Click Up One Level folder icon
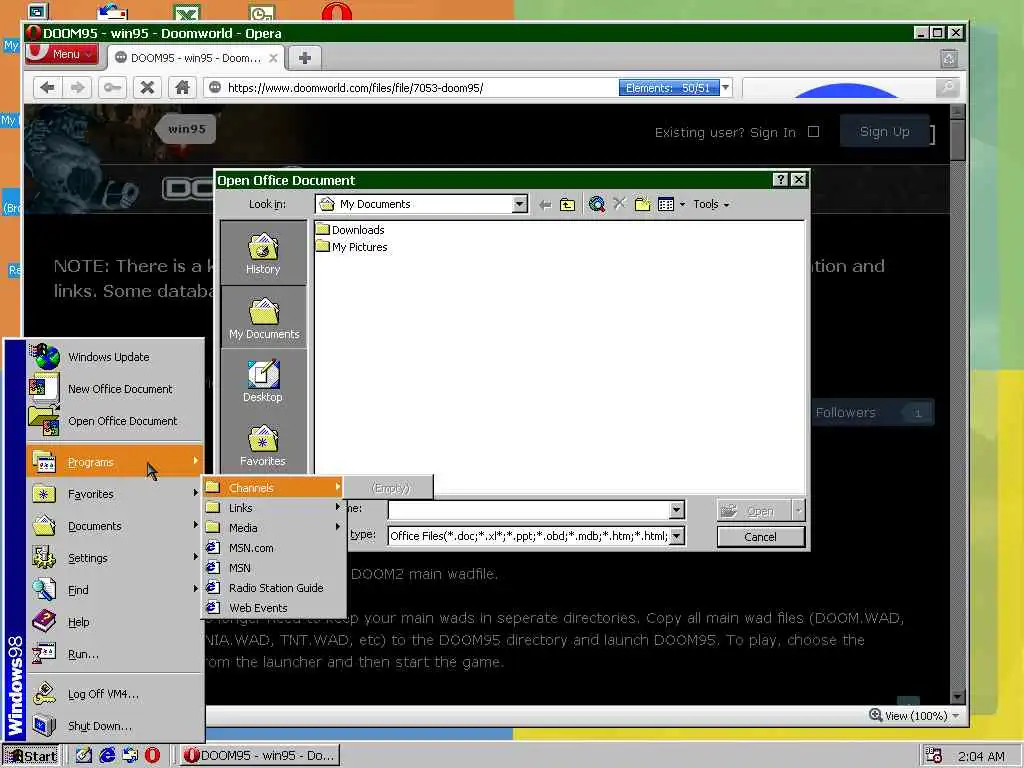 tap(568, 205)
